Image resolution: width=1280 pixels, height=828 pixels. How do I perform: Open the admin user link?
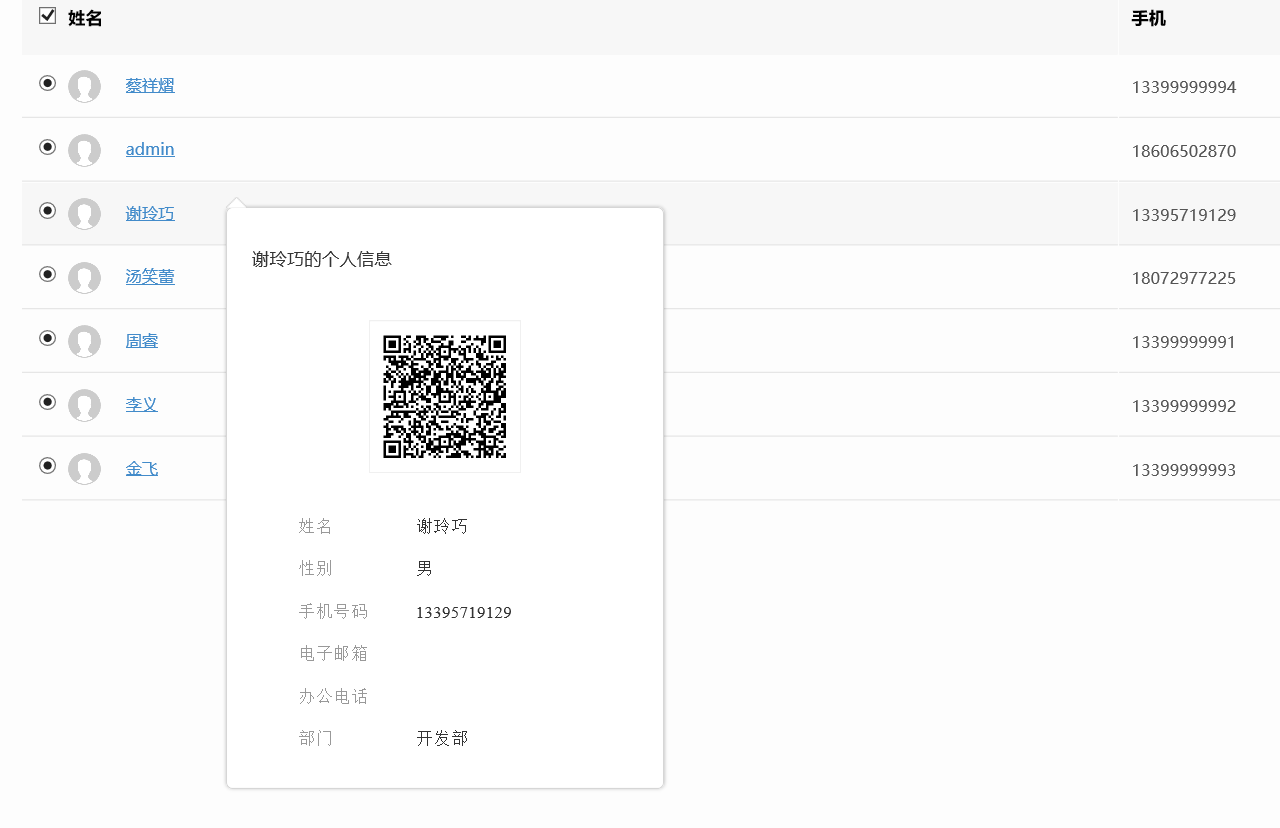[150, 149]
